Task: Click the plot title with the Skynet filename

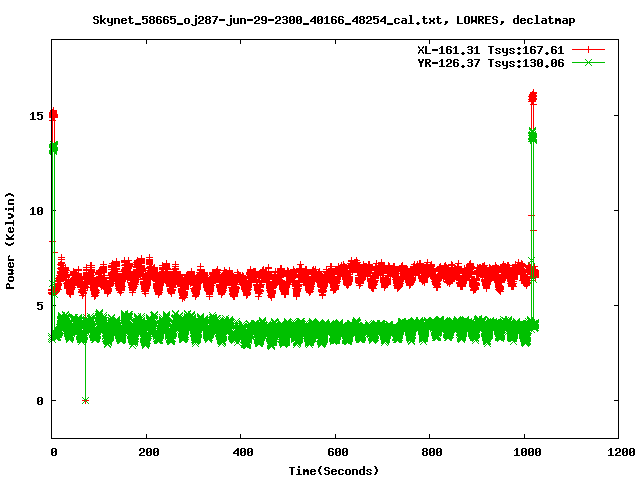Action: [x=333, y=20]
